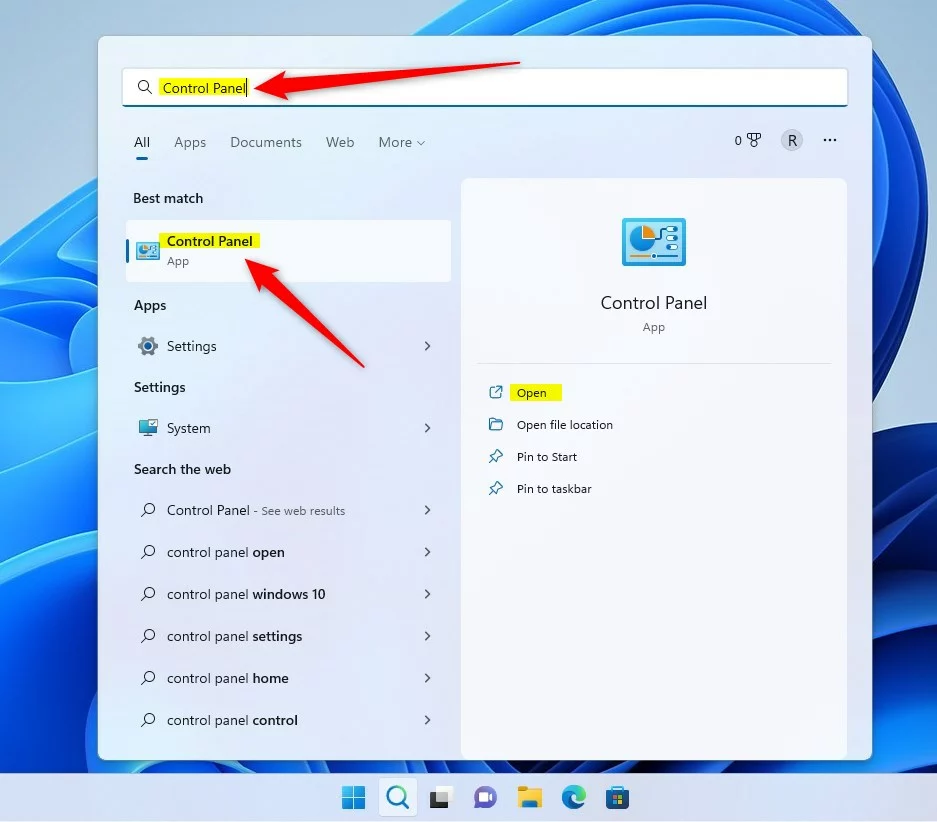Open the Settings app result

pos(288,346)
